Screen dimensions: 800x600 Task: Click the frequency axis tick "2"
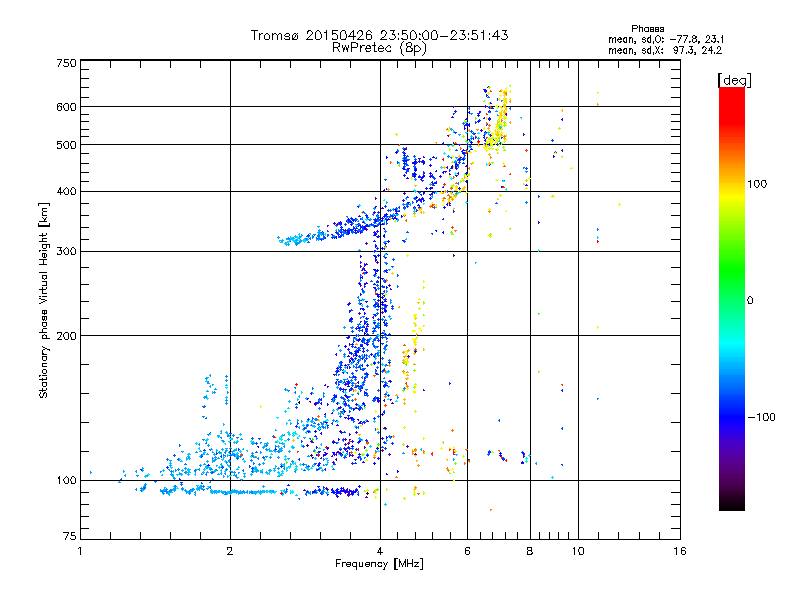point(230,551)
